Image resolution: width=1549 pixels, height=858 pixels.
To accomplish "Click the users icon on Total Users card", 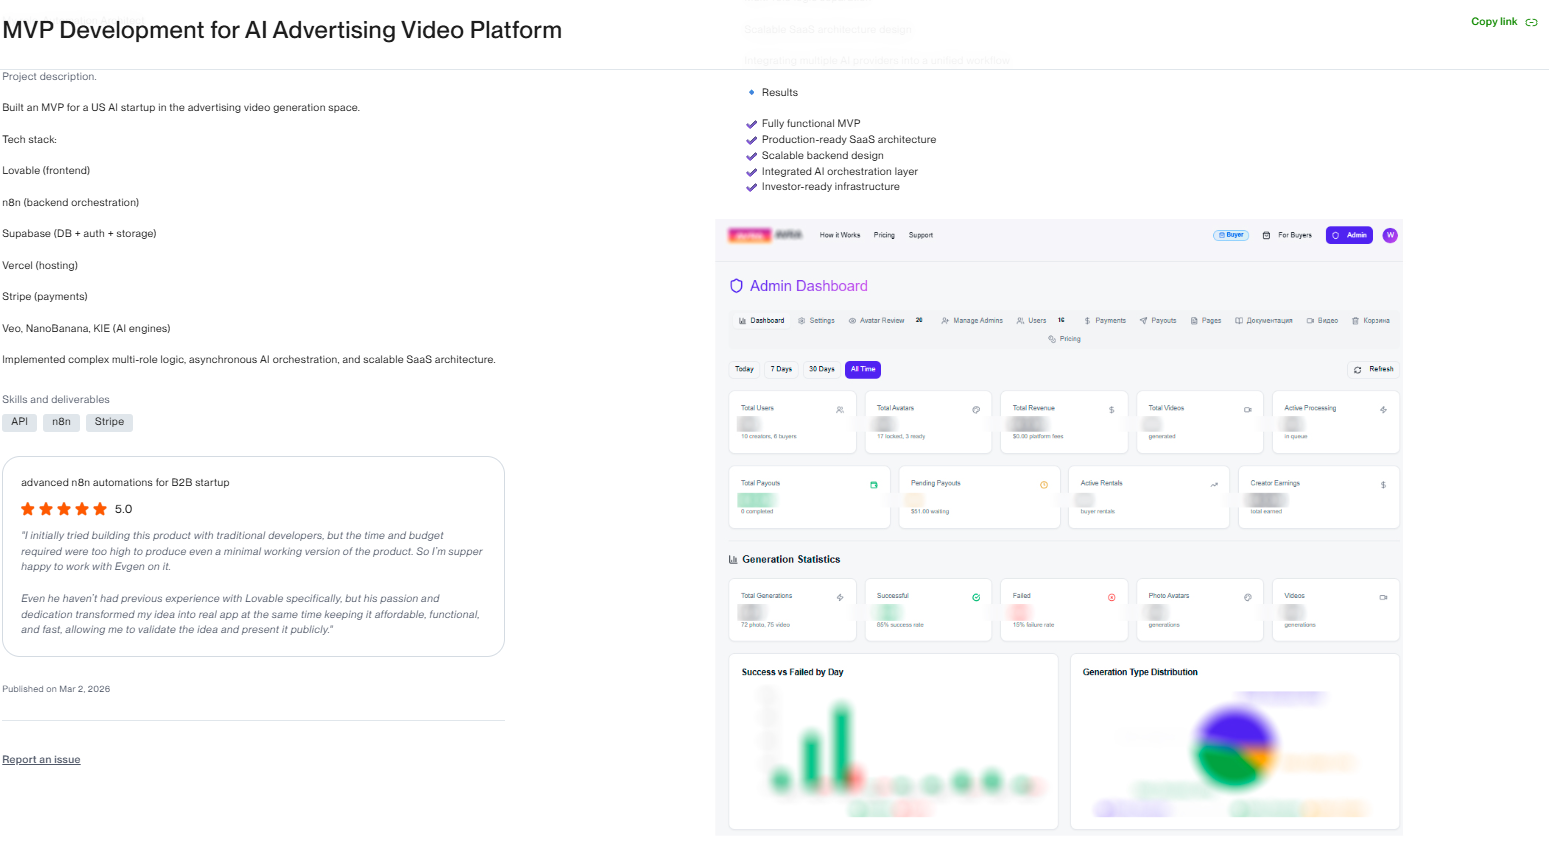I will 840,409.
